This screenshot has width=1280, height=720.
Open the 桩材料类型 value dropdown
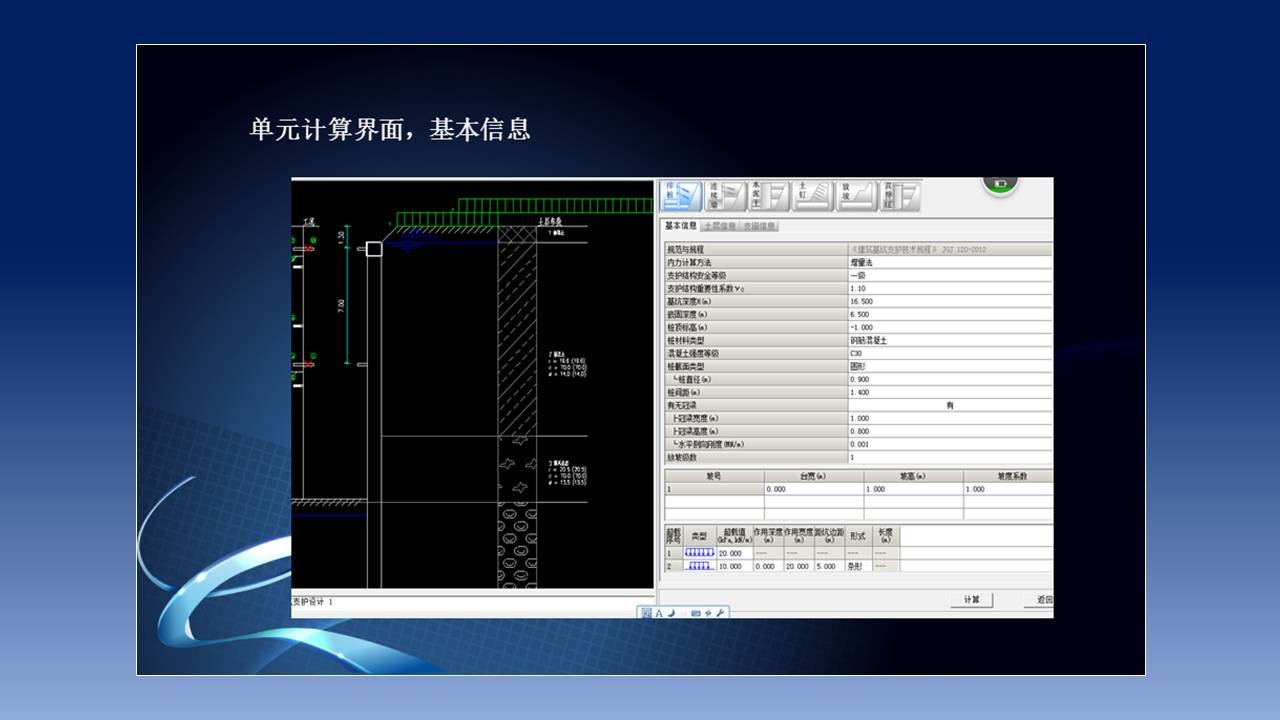tap(948, 340)
